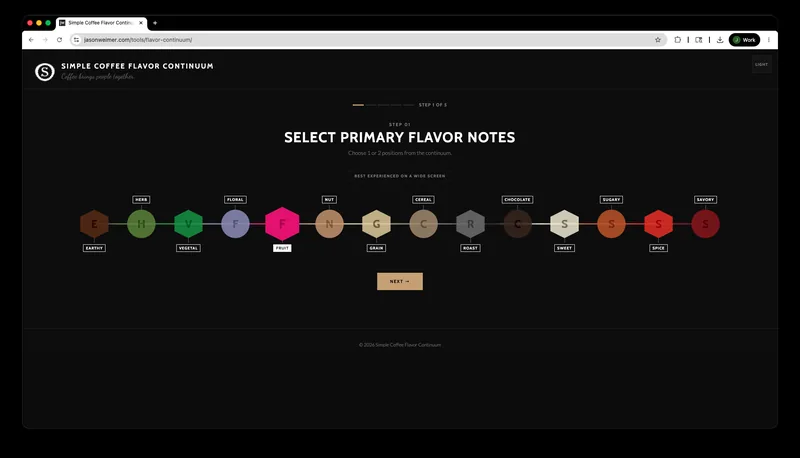Go back in browser history

(x=31, y=40)
